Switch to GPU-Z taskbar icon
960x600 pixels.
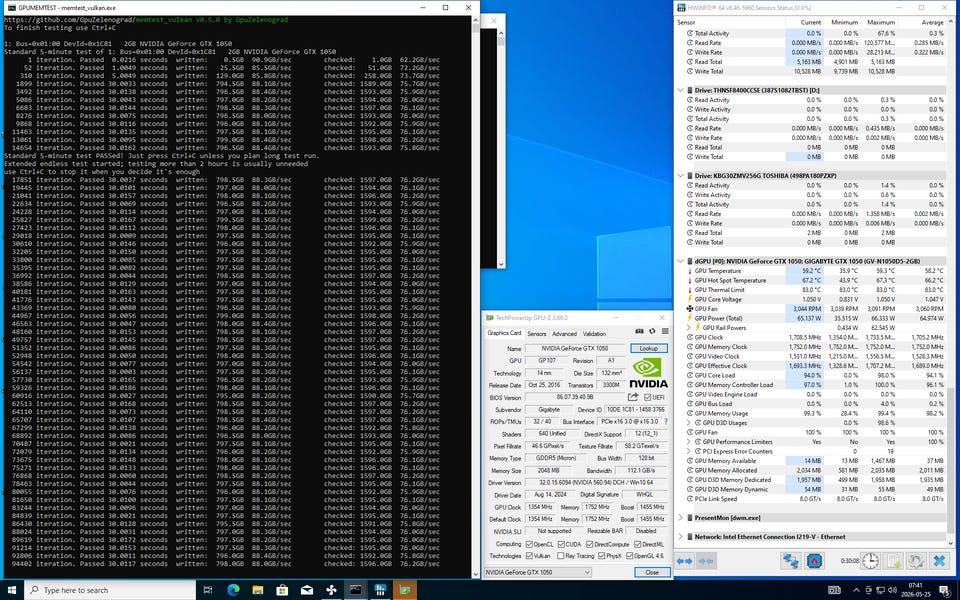pos(405,590)
